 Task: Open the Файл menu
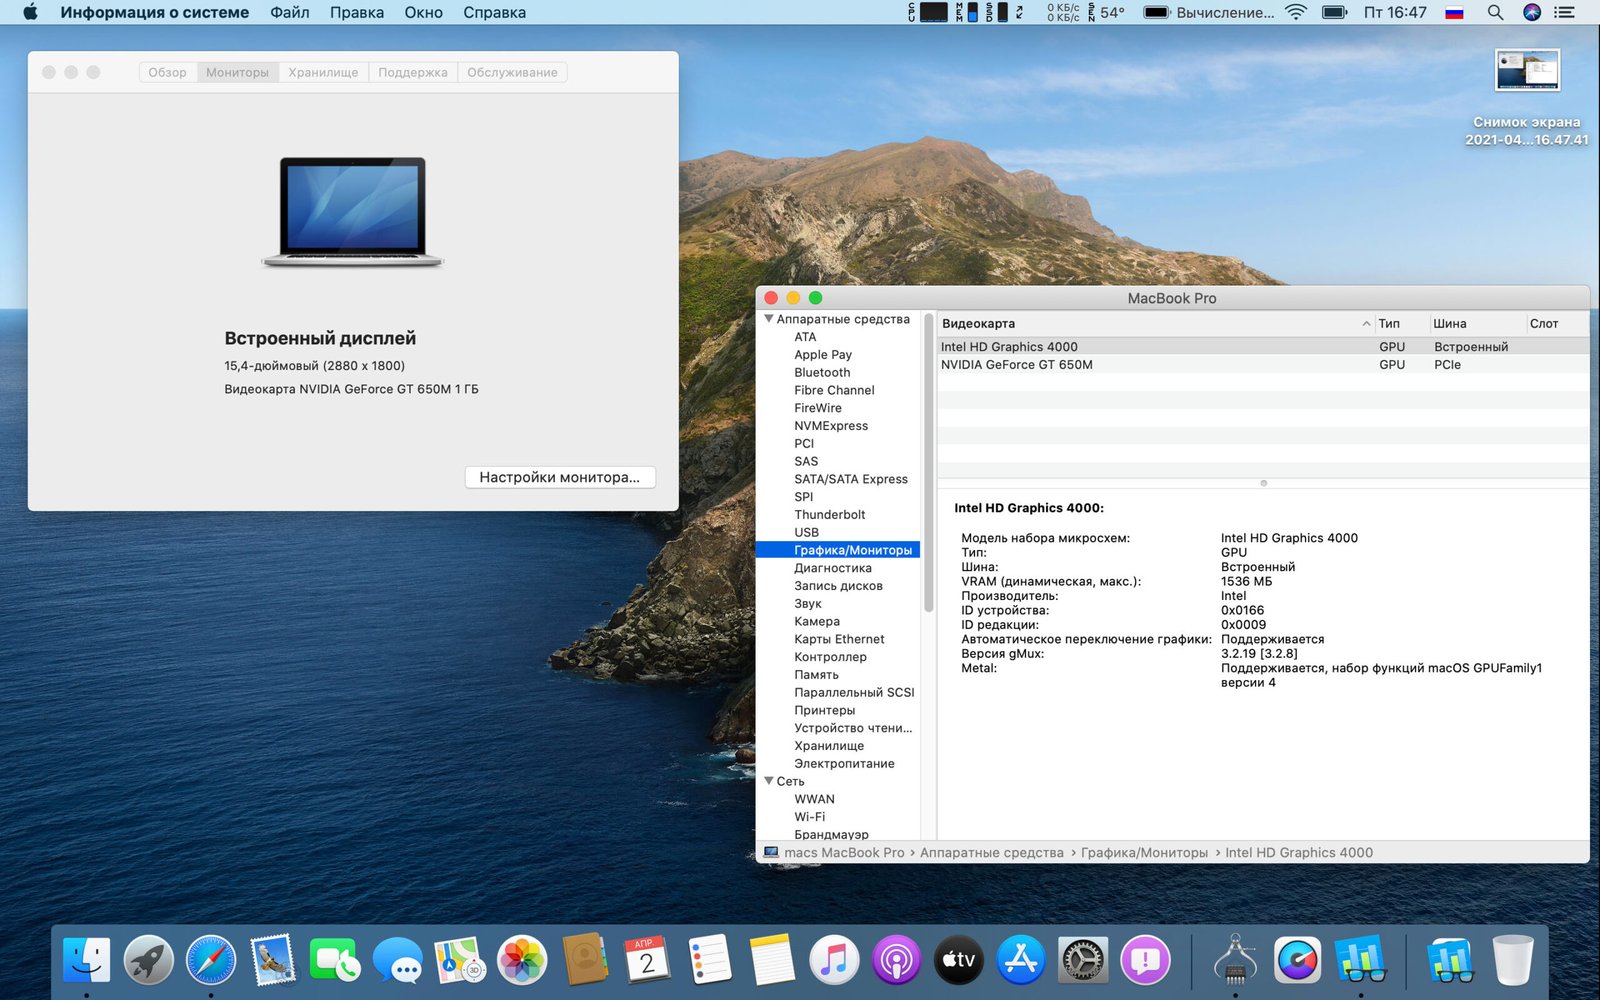[289, 12]
